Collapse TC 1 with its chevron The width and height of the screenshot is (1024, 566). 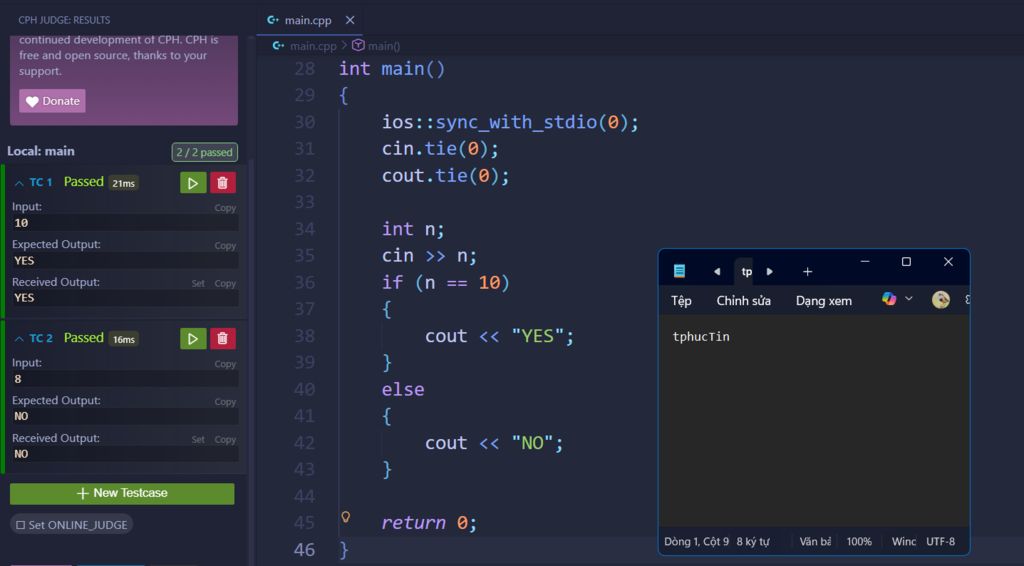pyautogui.click(x=19, y=183)
